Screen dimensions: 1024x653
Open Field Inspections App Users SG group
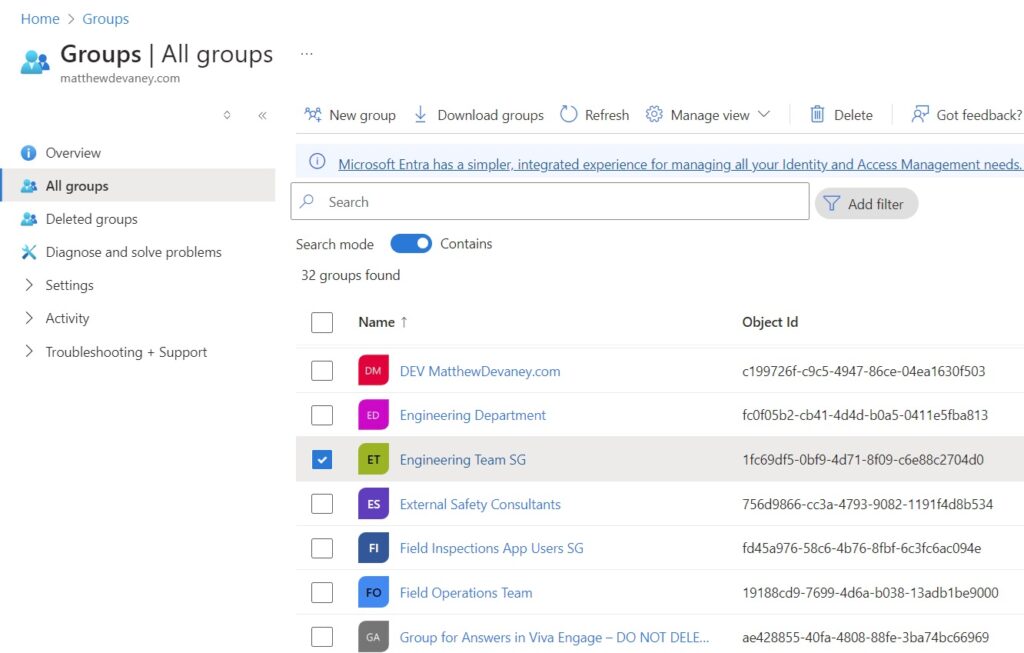[491, 549]
